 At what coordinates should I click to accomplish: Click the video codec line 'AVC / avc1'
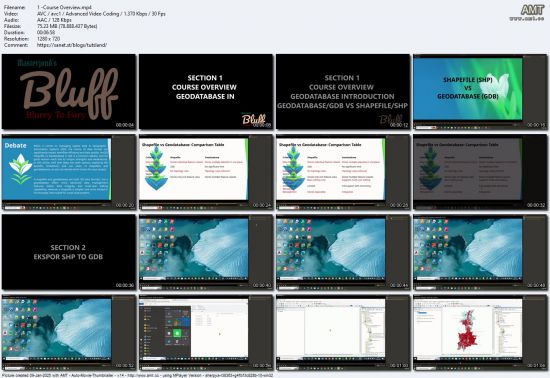pyautogui.click(x=101, y=14)
